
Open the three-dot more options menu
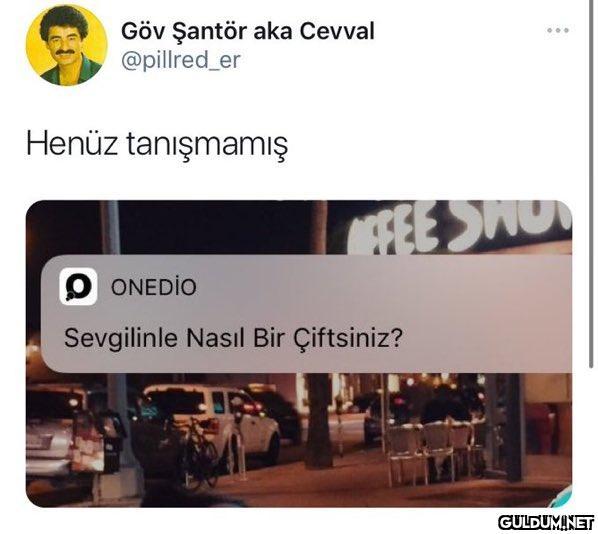(x=558, y=30)
